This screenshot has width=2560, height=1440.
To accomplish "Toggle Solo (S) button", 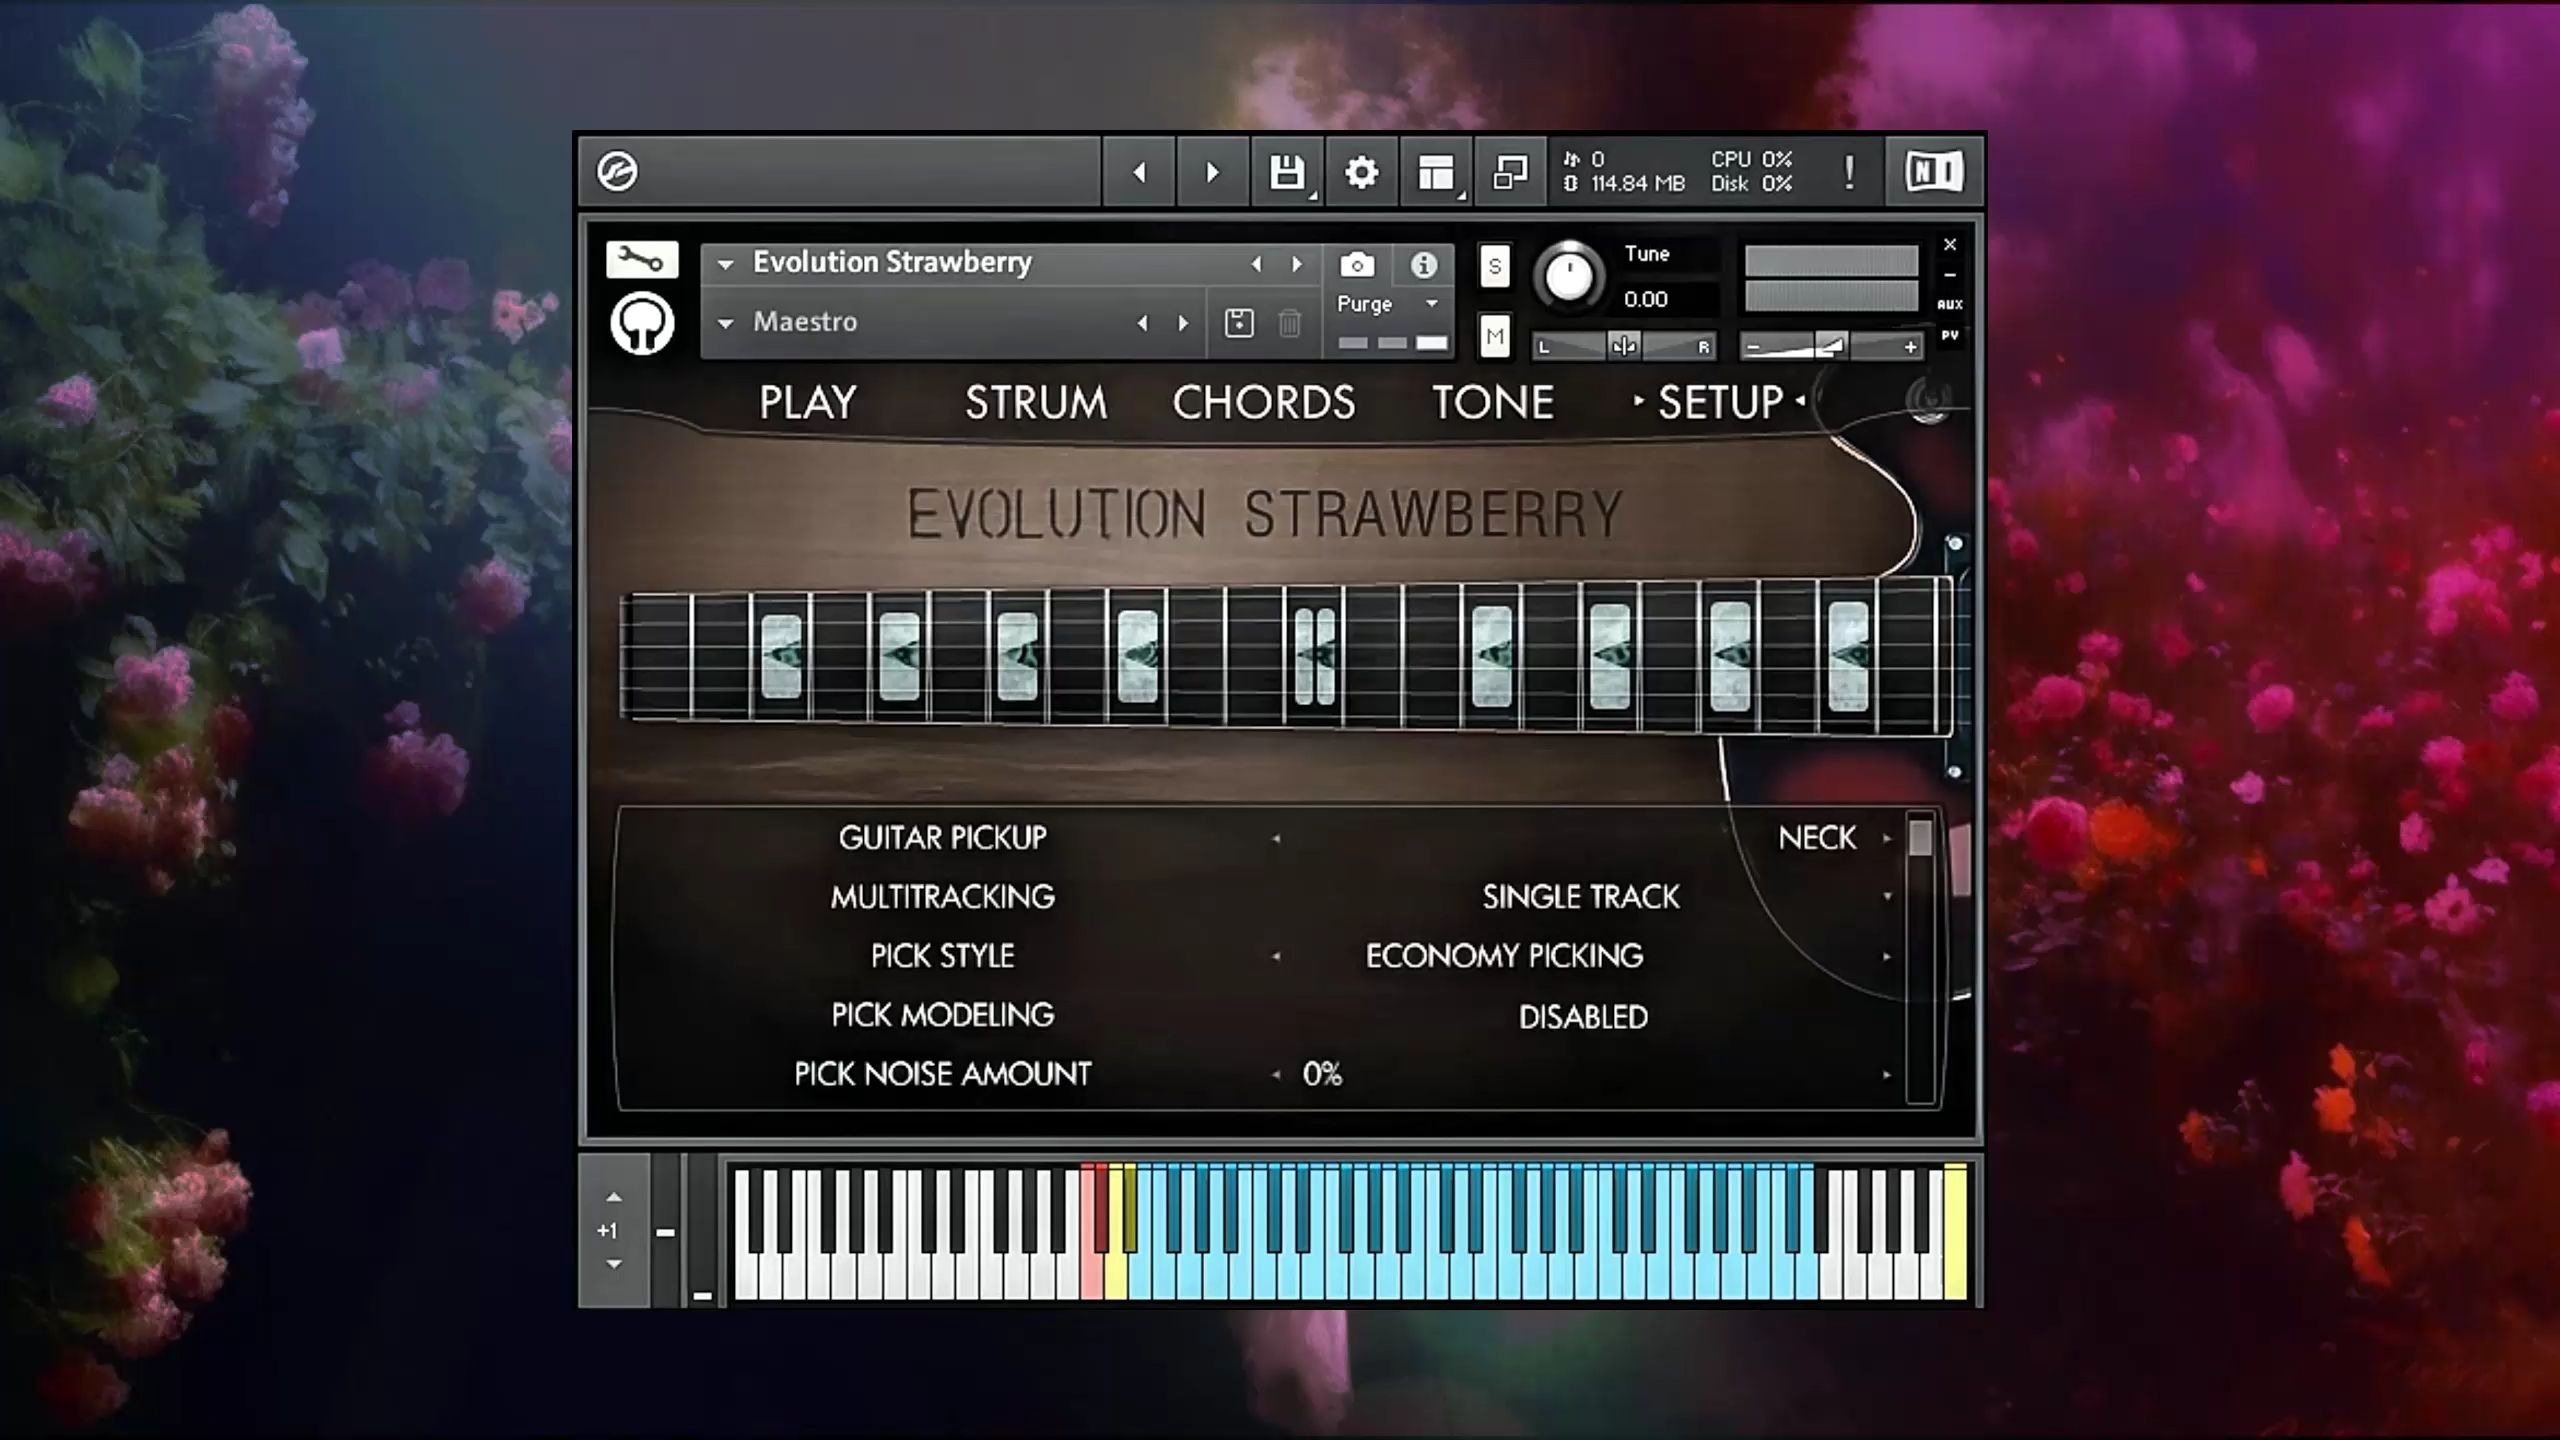I will coord(1494,266).
